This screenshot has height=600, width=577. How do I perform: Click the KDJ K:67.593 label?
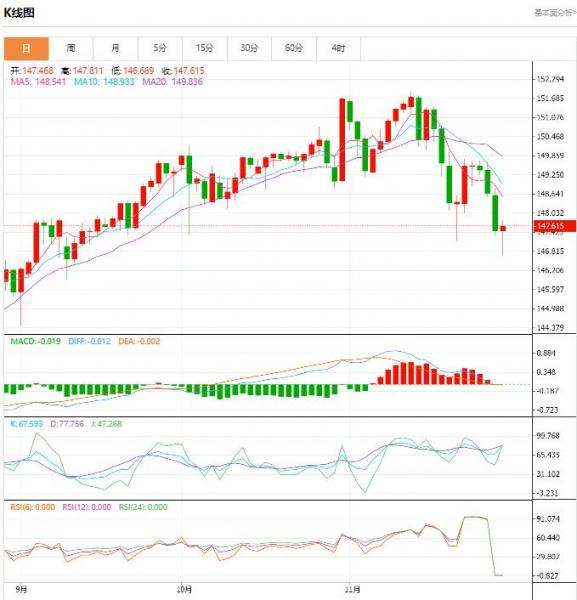tap(26, 424)
